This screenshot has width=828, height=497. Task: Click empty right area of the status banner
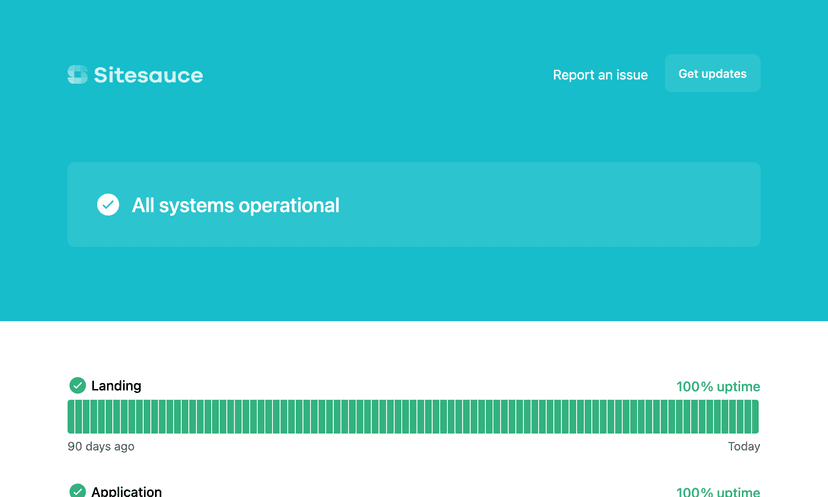(x=600, y=205)
